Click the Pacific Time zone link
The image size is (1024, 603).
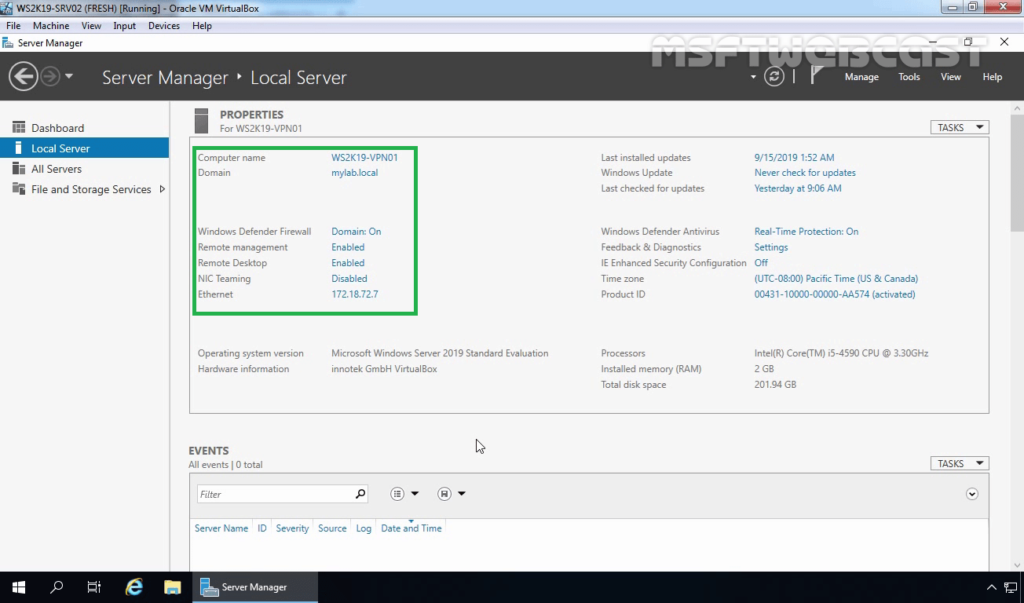click(x=836, y=278)
